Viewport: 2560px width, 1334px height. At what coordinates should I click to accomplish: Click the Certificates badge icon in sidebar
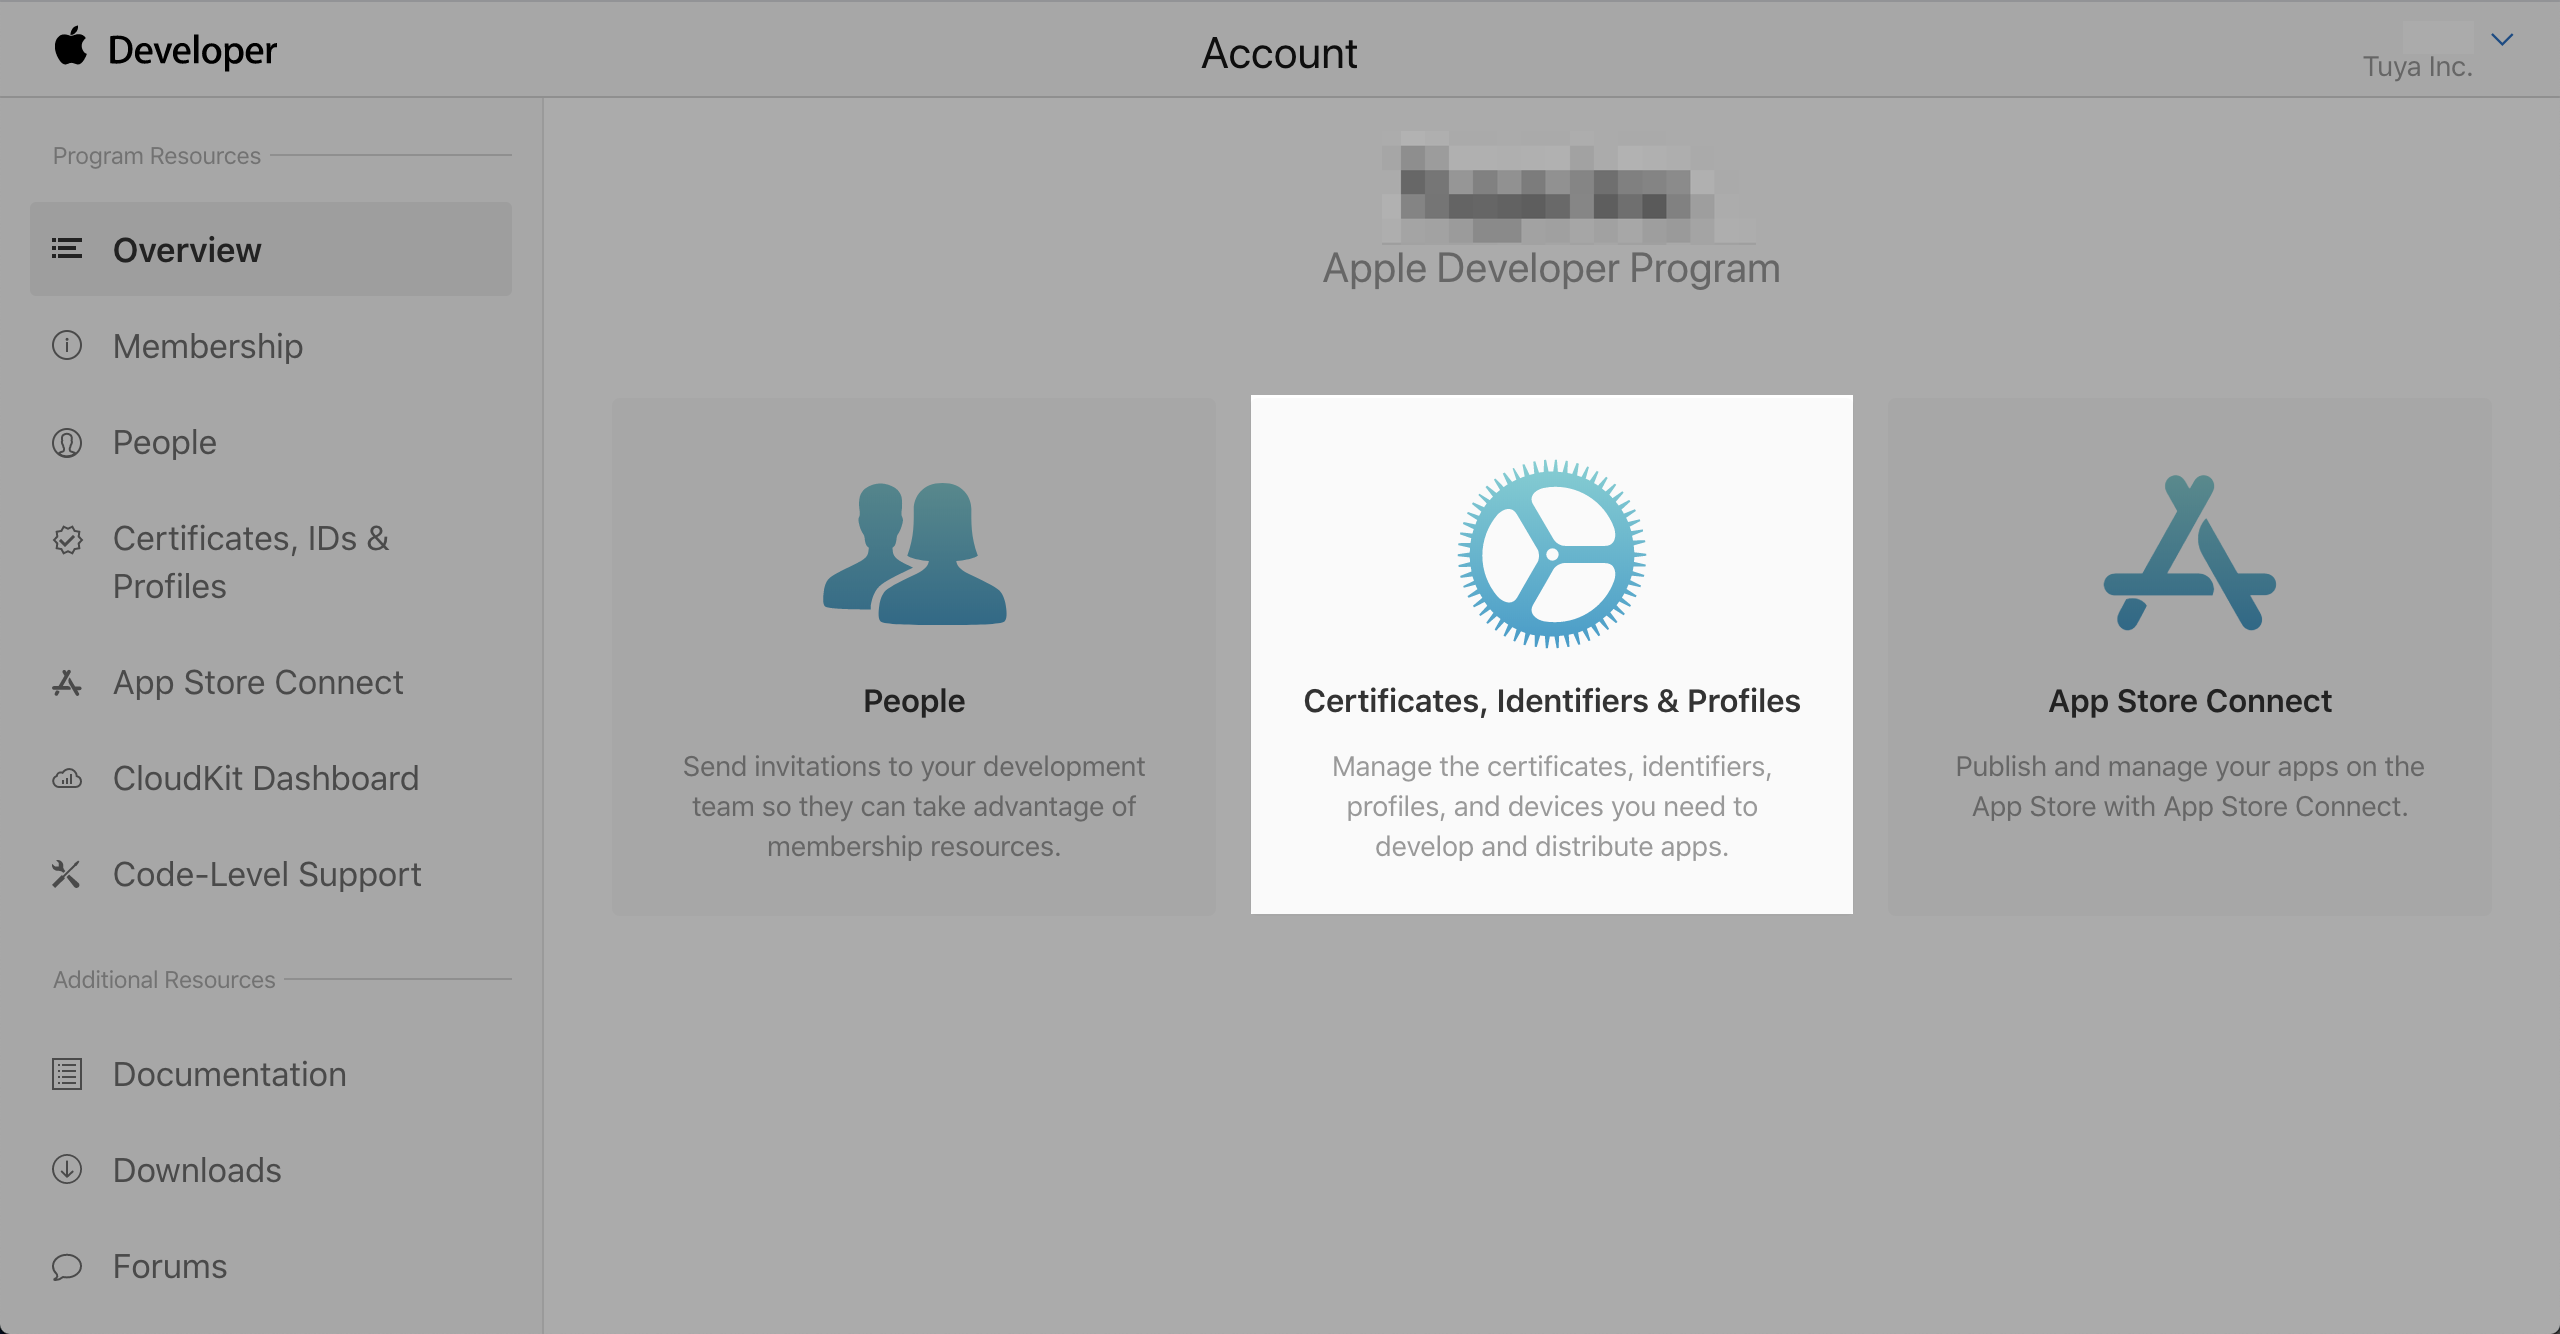click(67, 540)
